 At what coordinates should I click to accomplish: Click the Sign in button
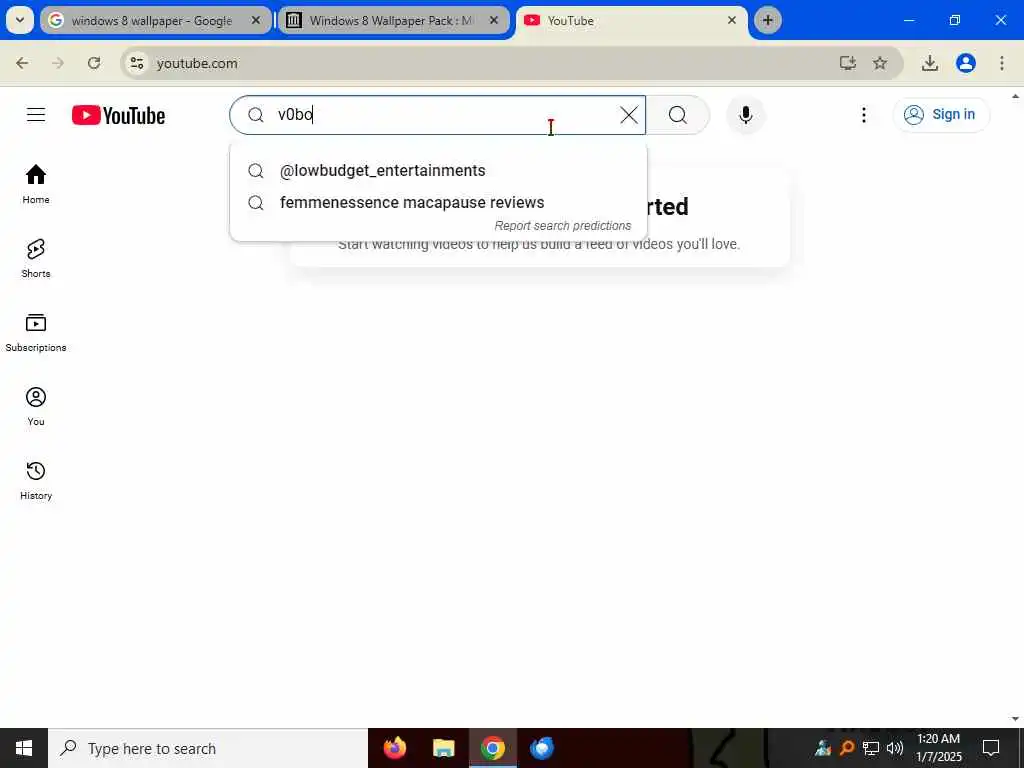[941, 115]
